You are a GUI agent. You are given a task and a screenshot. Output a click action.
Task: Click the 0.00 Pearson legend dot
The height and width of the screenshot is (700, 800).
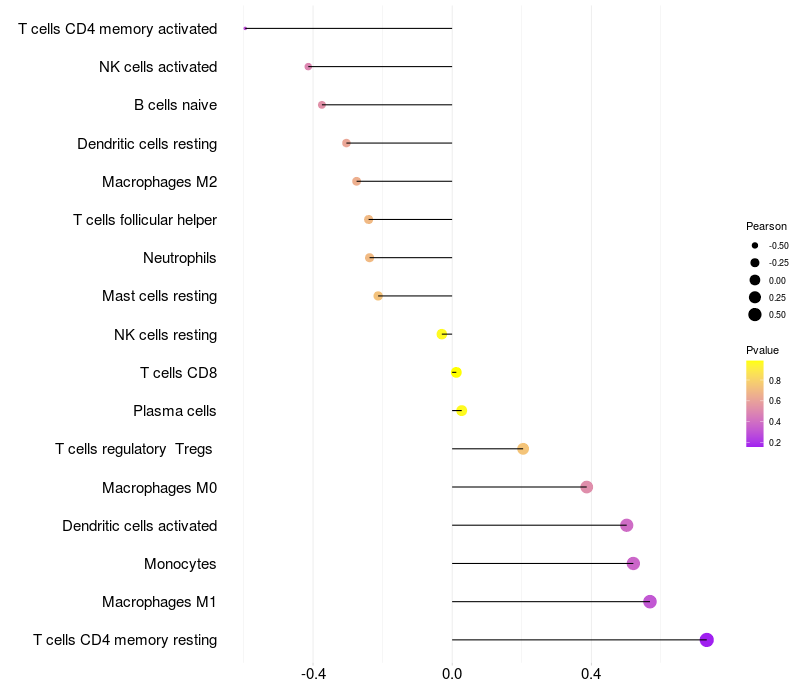pos(755,280)
